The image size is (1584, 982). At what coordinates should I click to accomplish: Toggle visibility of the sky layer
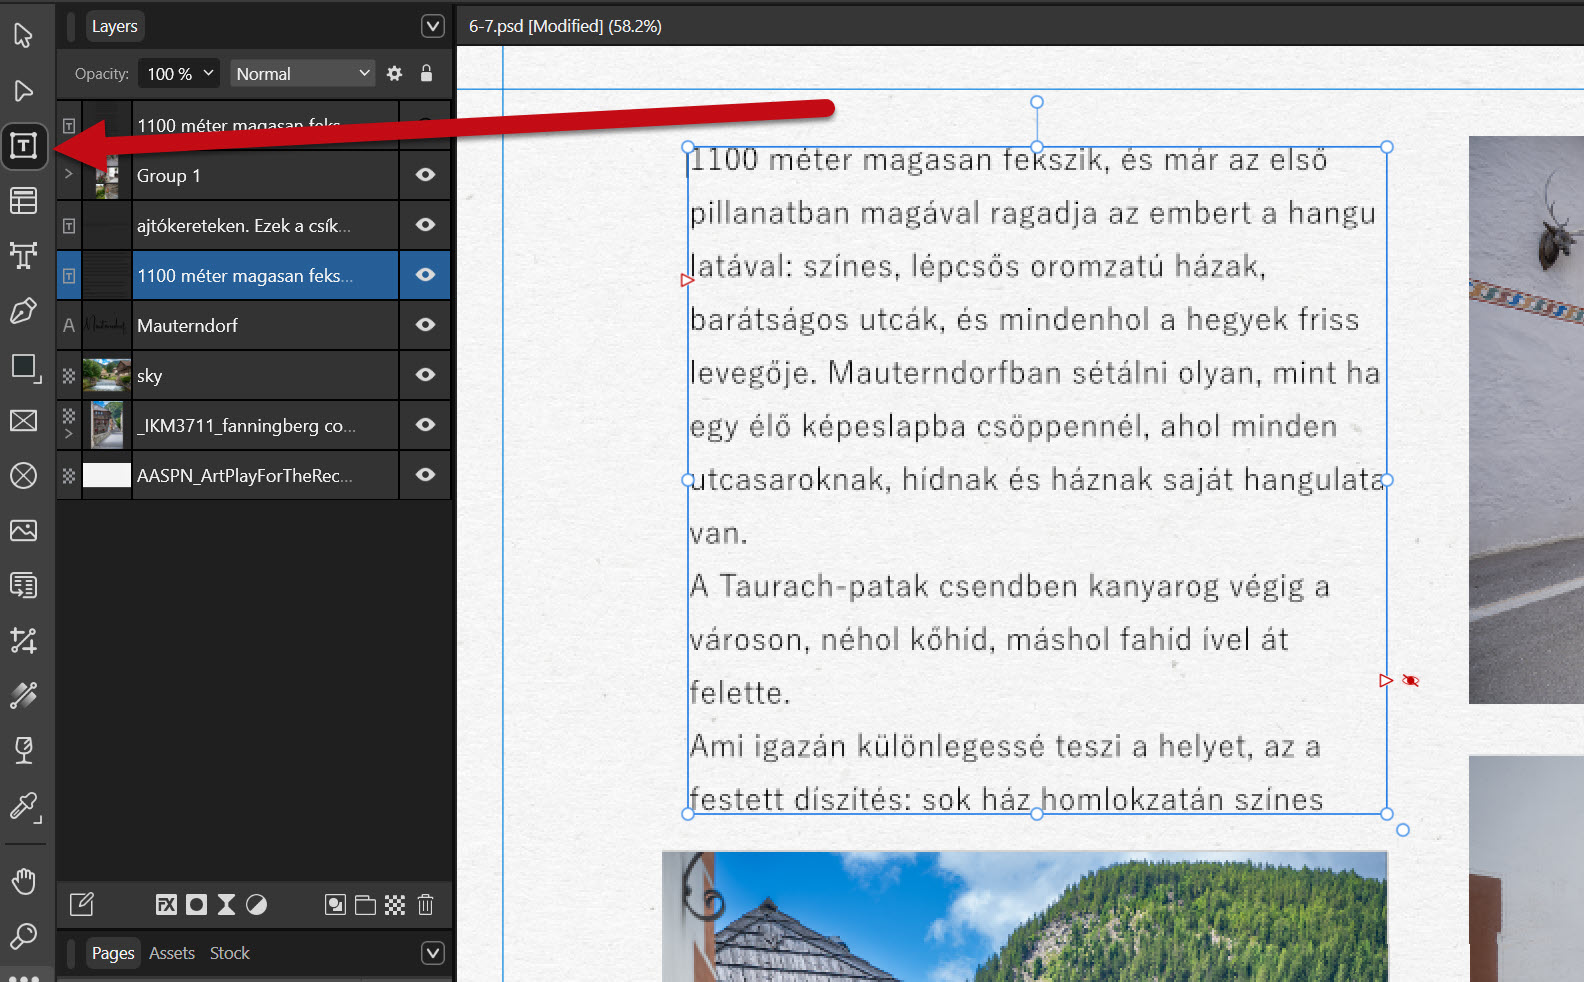[x=425, y=375]
